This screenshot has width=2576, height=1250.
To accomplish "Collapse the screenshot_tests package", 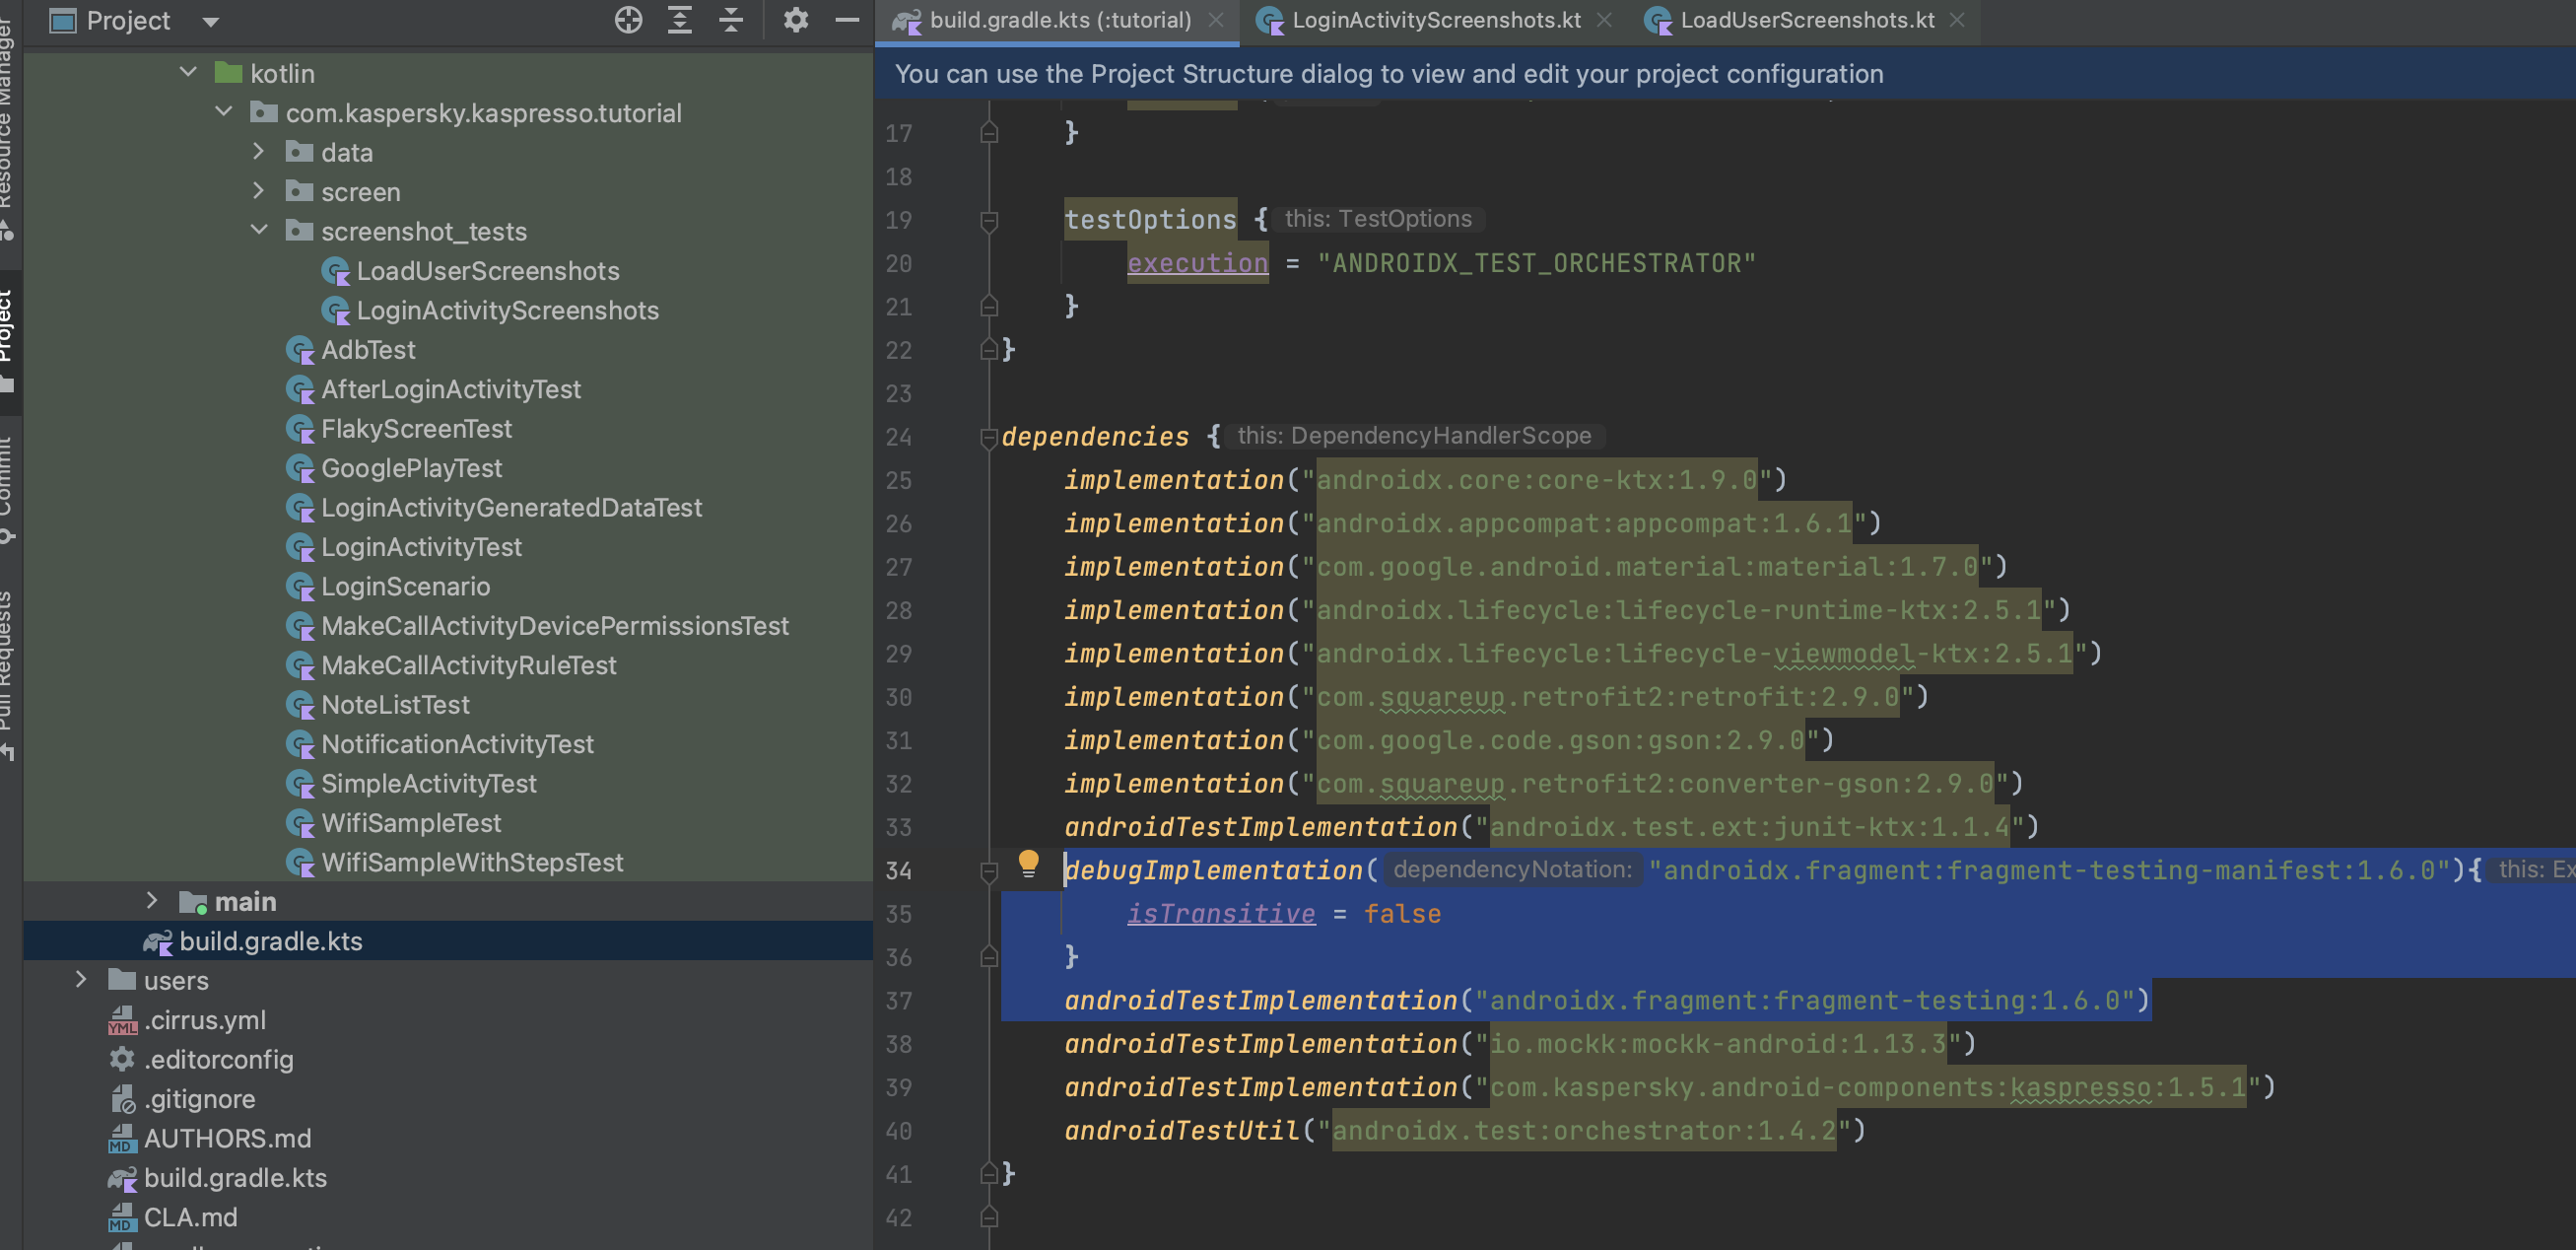I will click(259, 230).
